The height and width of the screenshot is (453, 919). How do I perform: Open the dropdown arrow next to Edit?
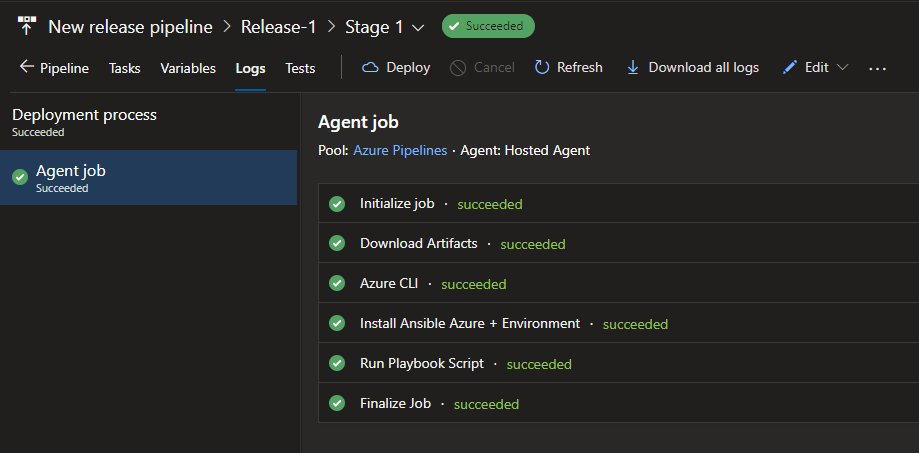842,67
